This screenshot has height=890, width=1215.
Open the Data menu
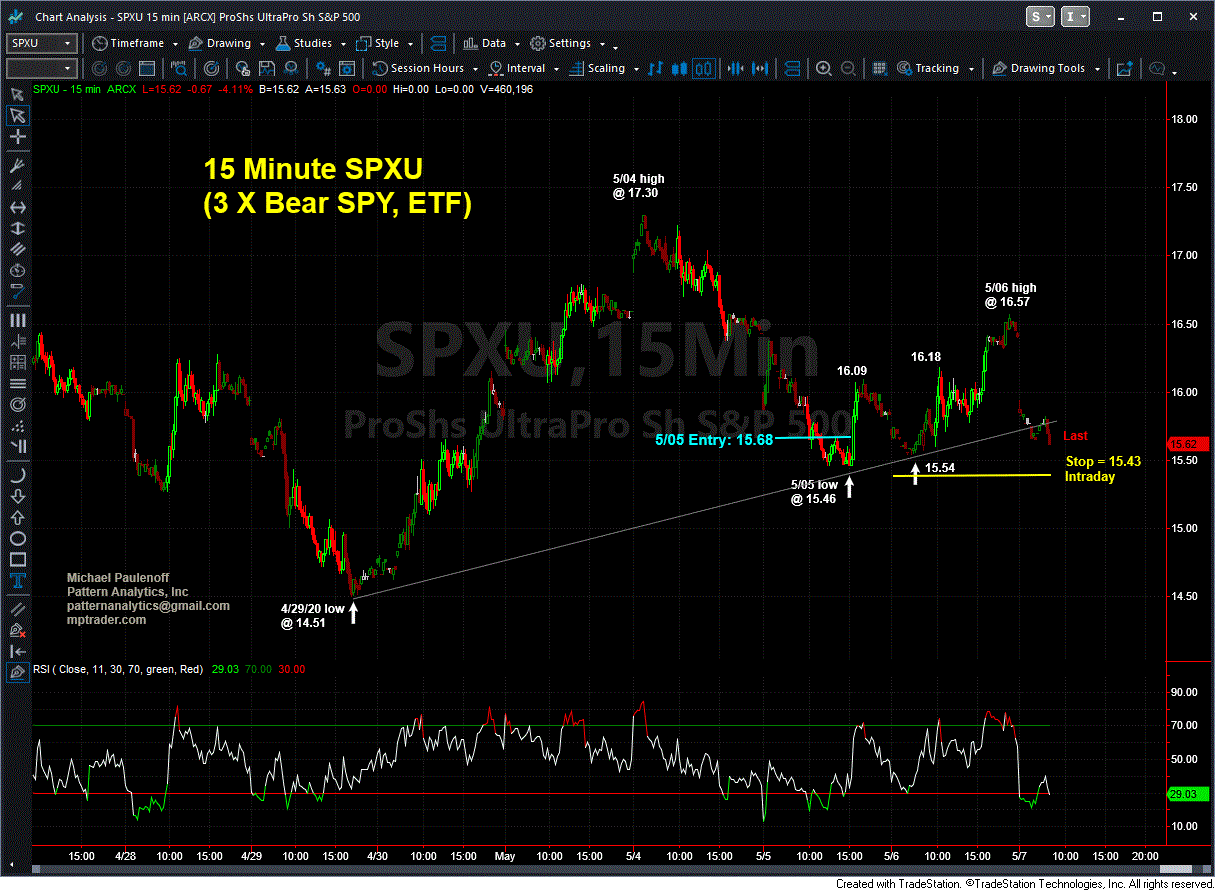[x=490, y=43]
